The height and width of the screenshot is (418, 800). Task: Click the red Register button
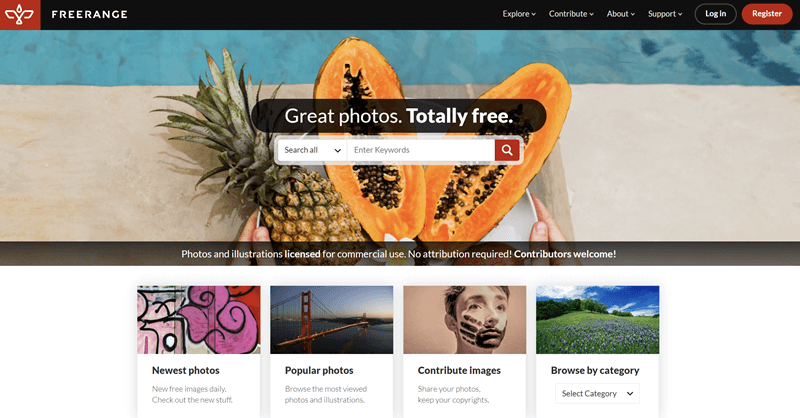pyautogui.click(x=766, y=14)
